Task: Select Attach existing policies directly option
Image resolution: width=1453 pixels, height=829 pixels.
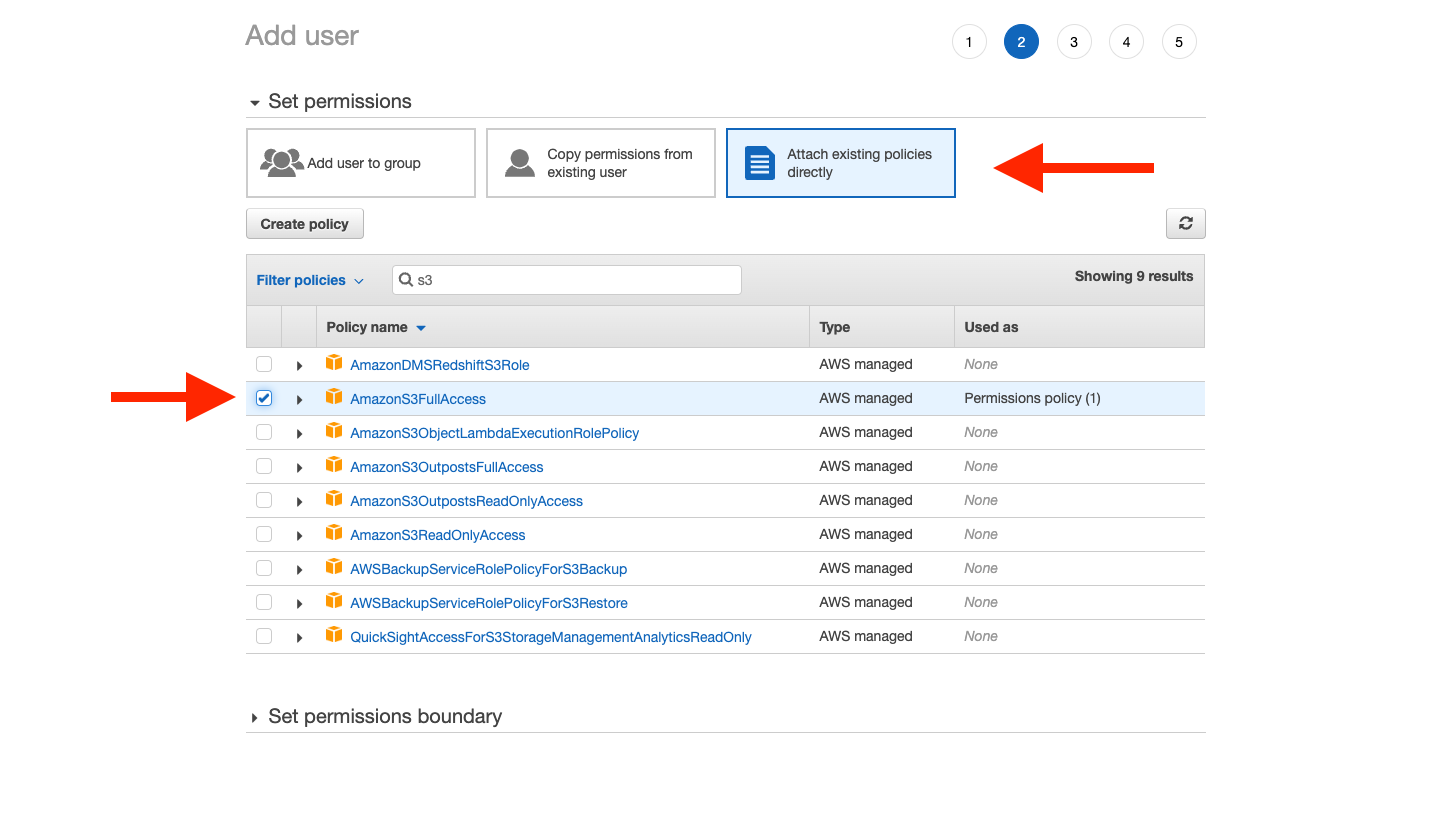Action: click(x=841, y=163)
